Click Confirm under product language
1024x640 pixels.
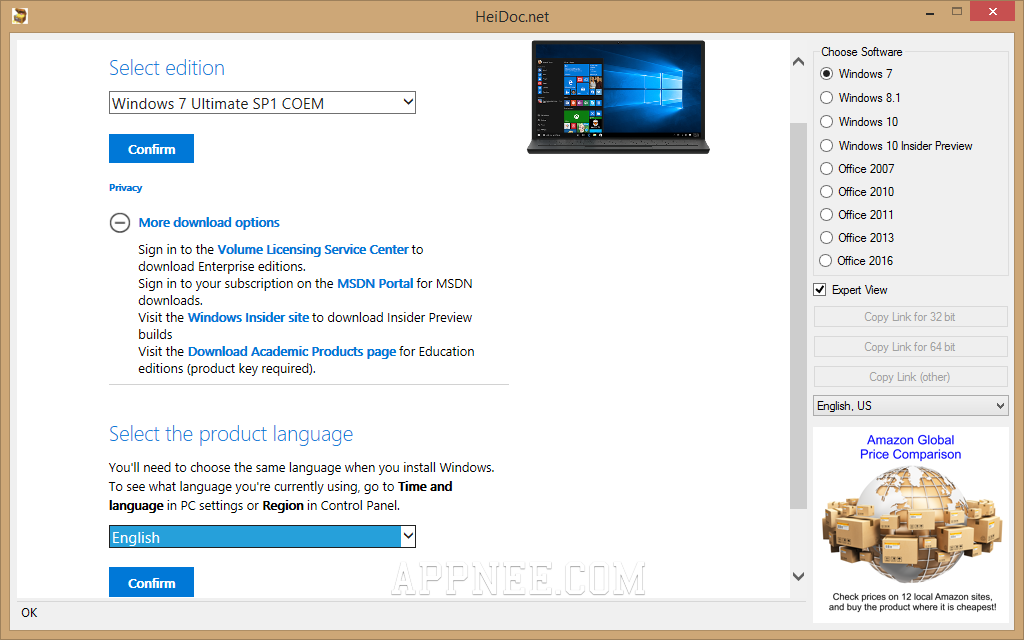152,583
